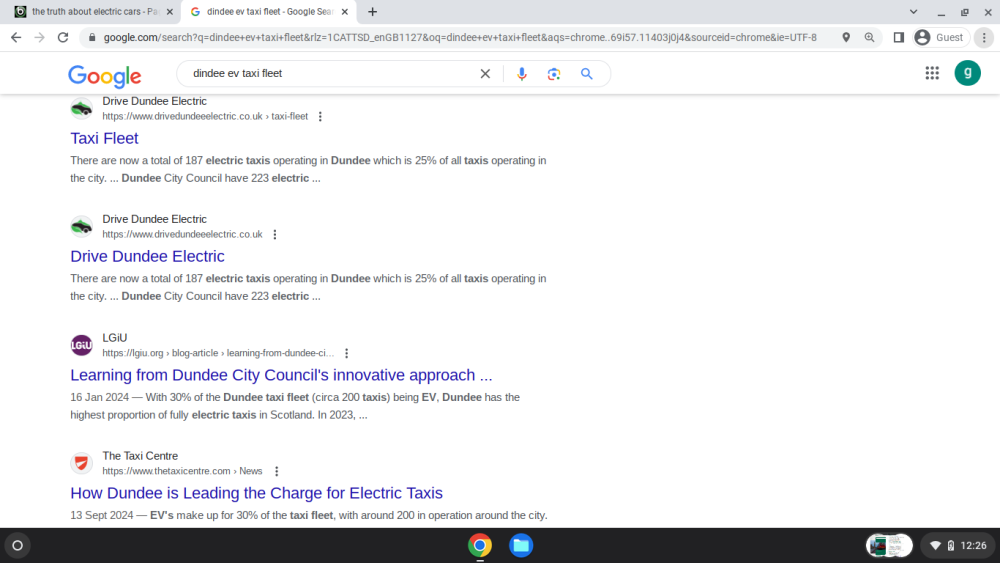Viewport: 1000px width, 563px height.
Task: Open the Google account avatar 'g'
Action: pyautogui.click(x=967, y=73)
